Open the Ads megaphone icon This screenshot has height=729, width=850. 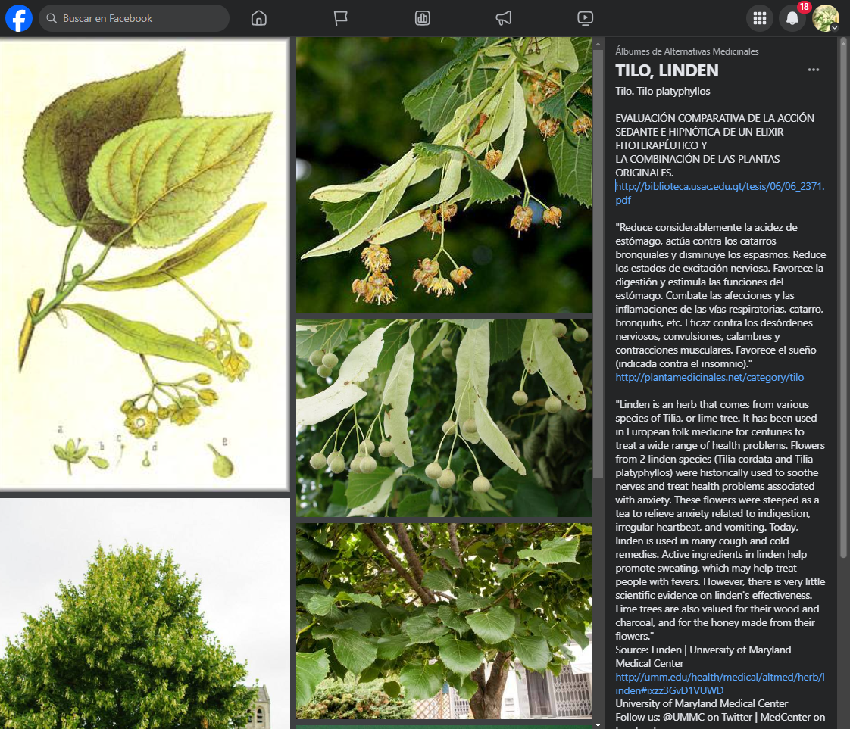click(504, 18)
